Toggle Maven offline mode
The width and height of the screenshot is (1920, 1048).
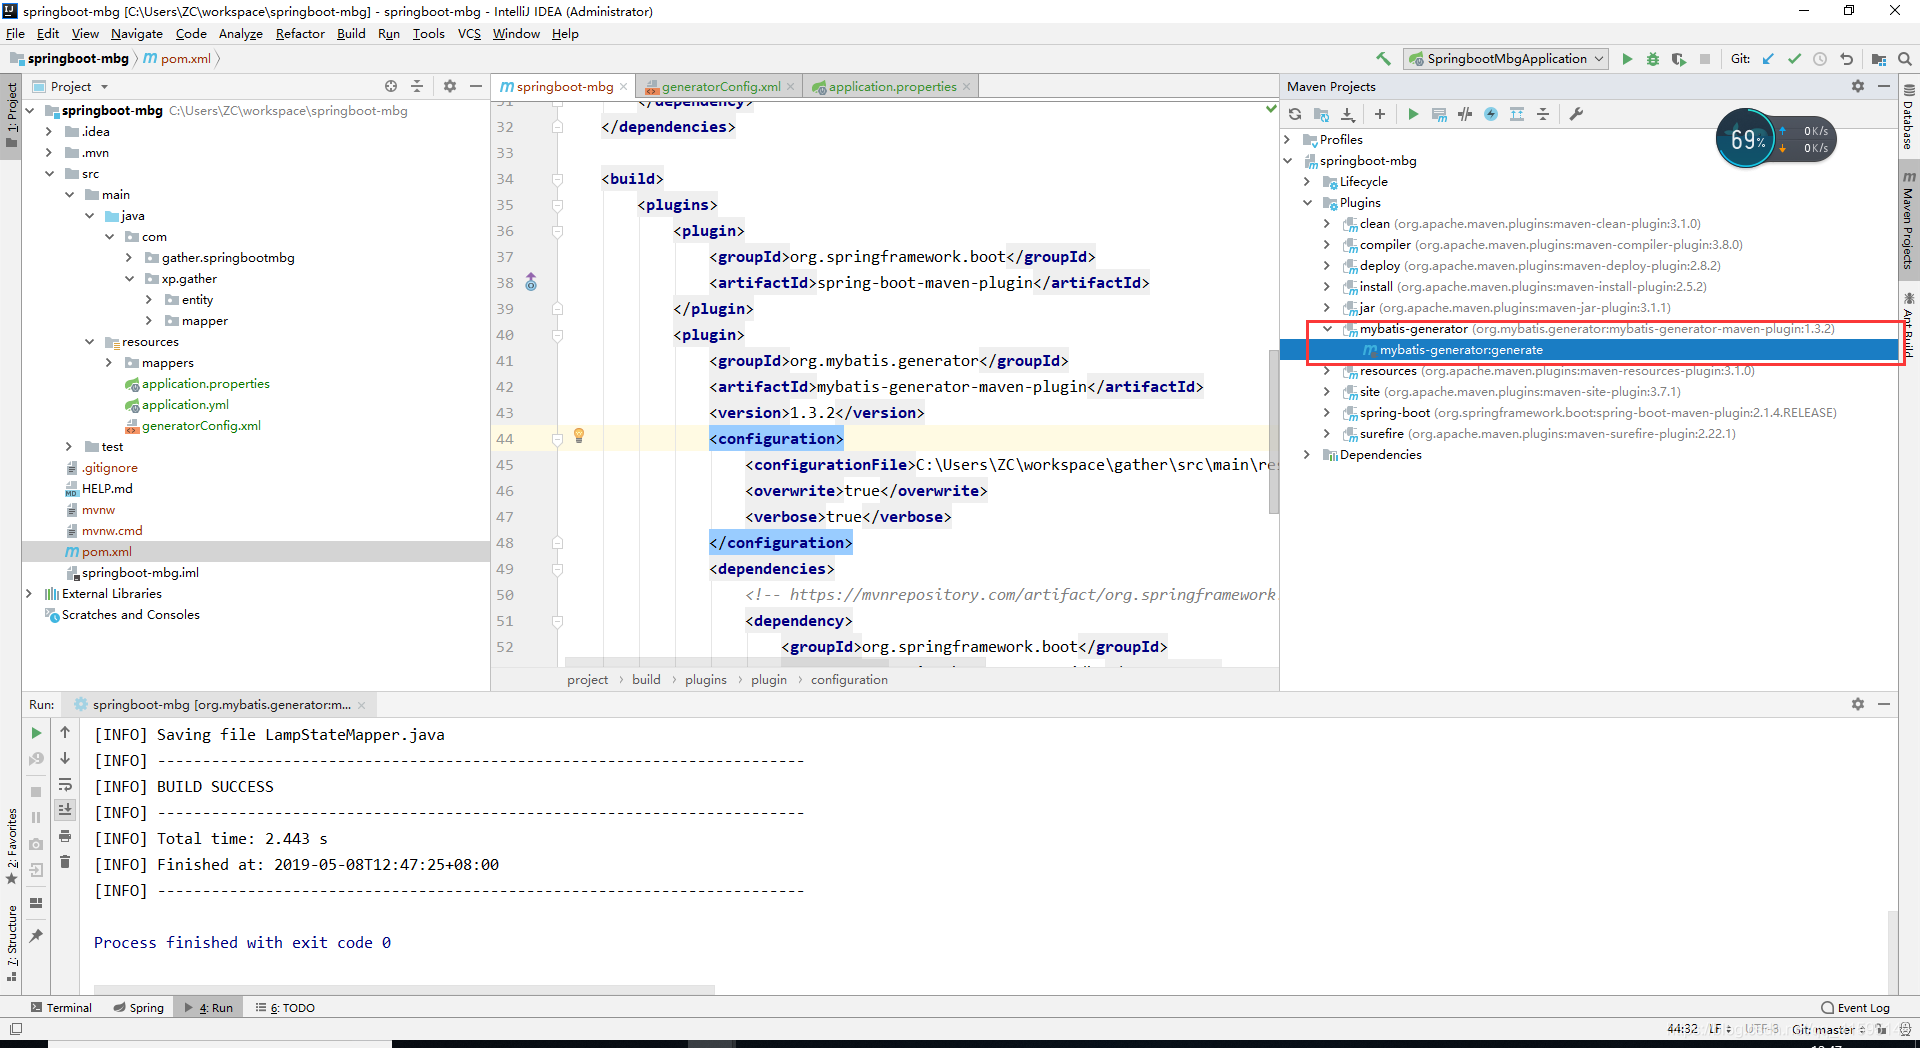click(x=1465, y=114)
